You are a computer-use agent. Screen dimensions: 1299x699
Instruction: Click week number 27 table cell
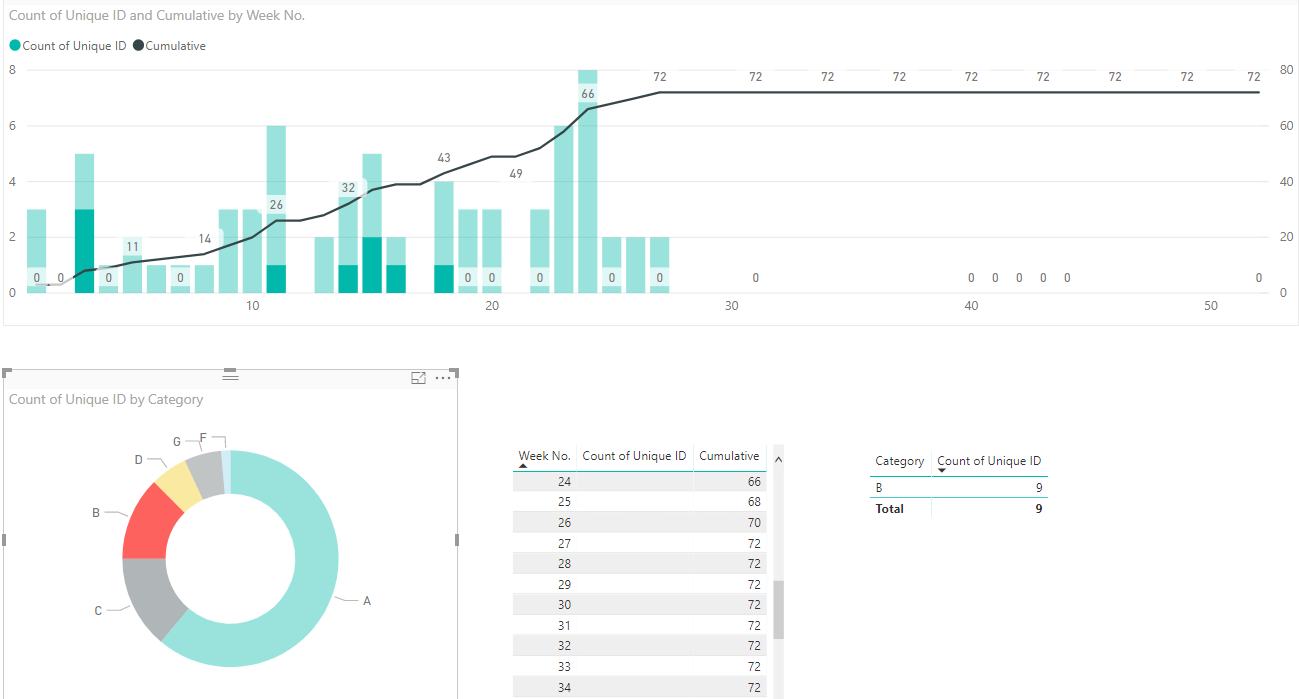pos(564,544)
